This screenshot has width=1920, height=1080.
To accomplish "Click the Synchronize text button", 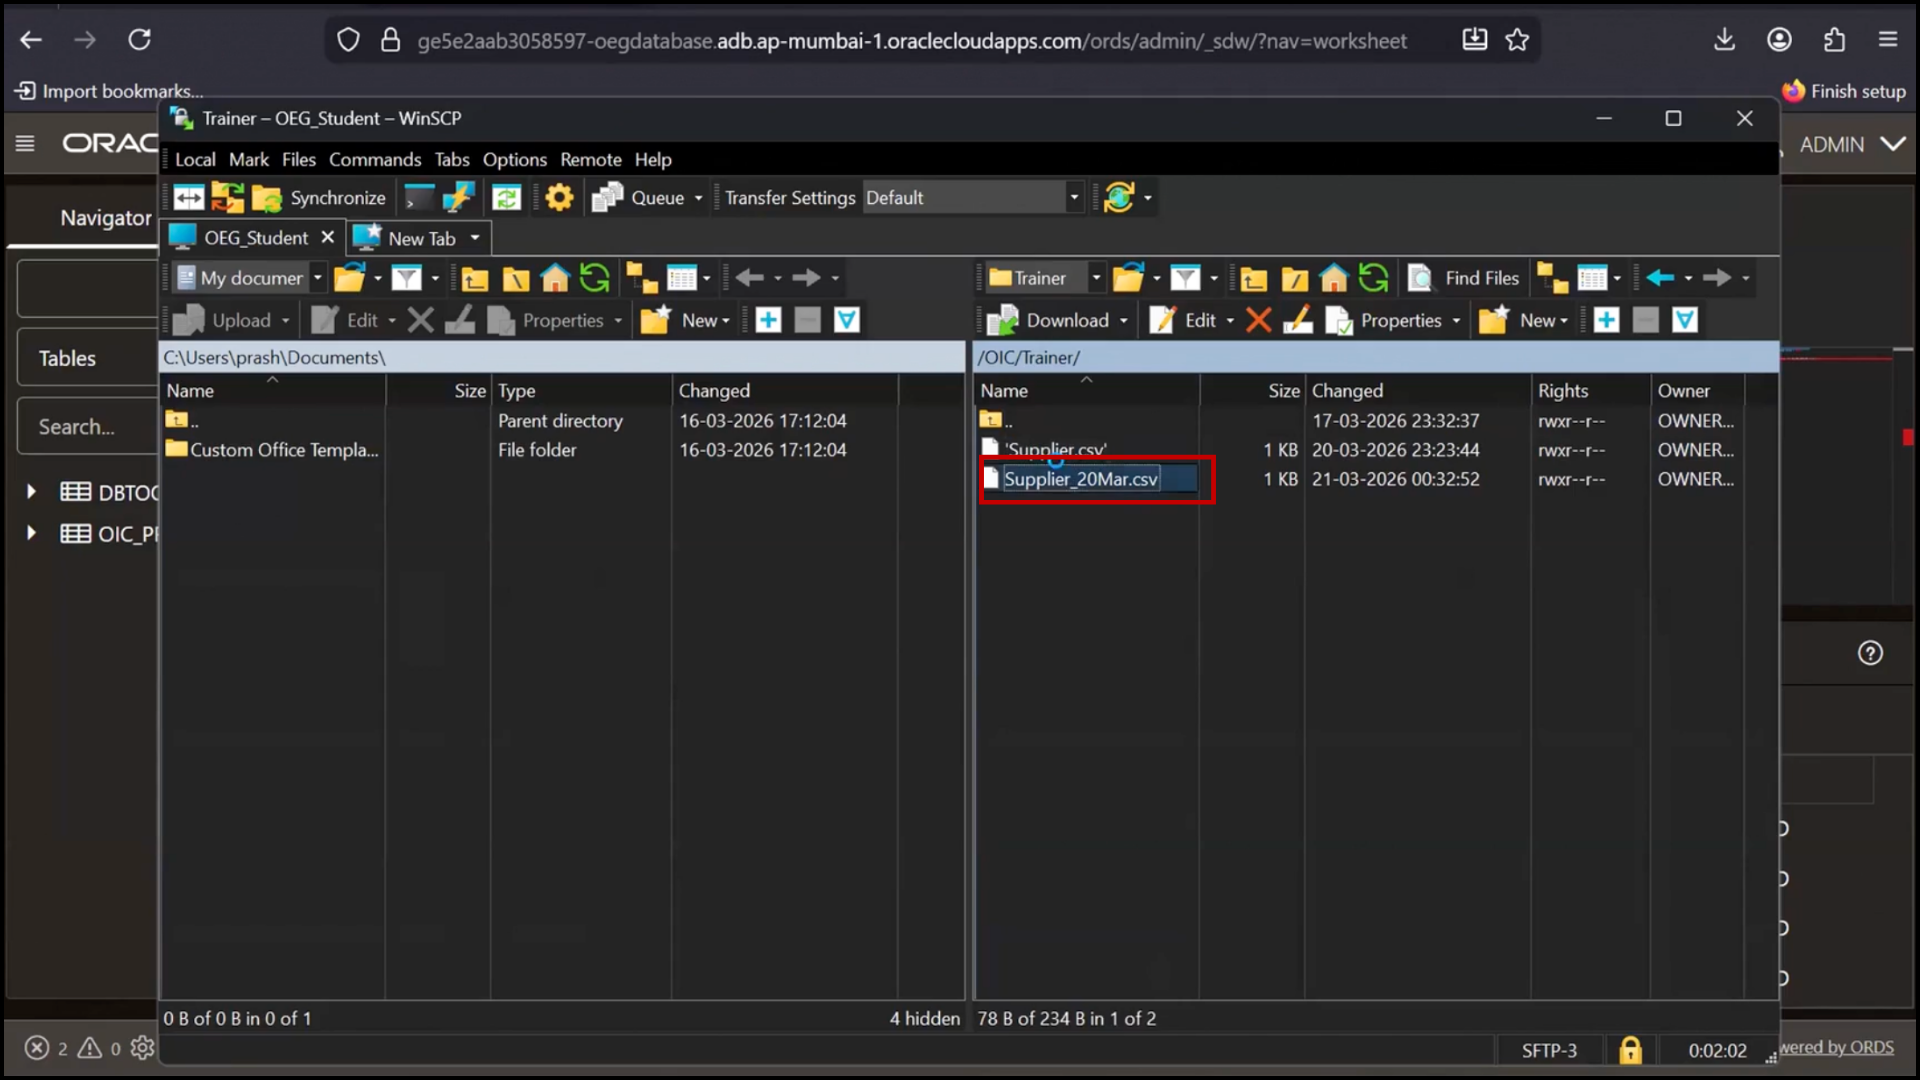I will [338, 198].
